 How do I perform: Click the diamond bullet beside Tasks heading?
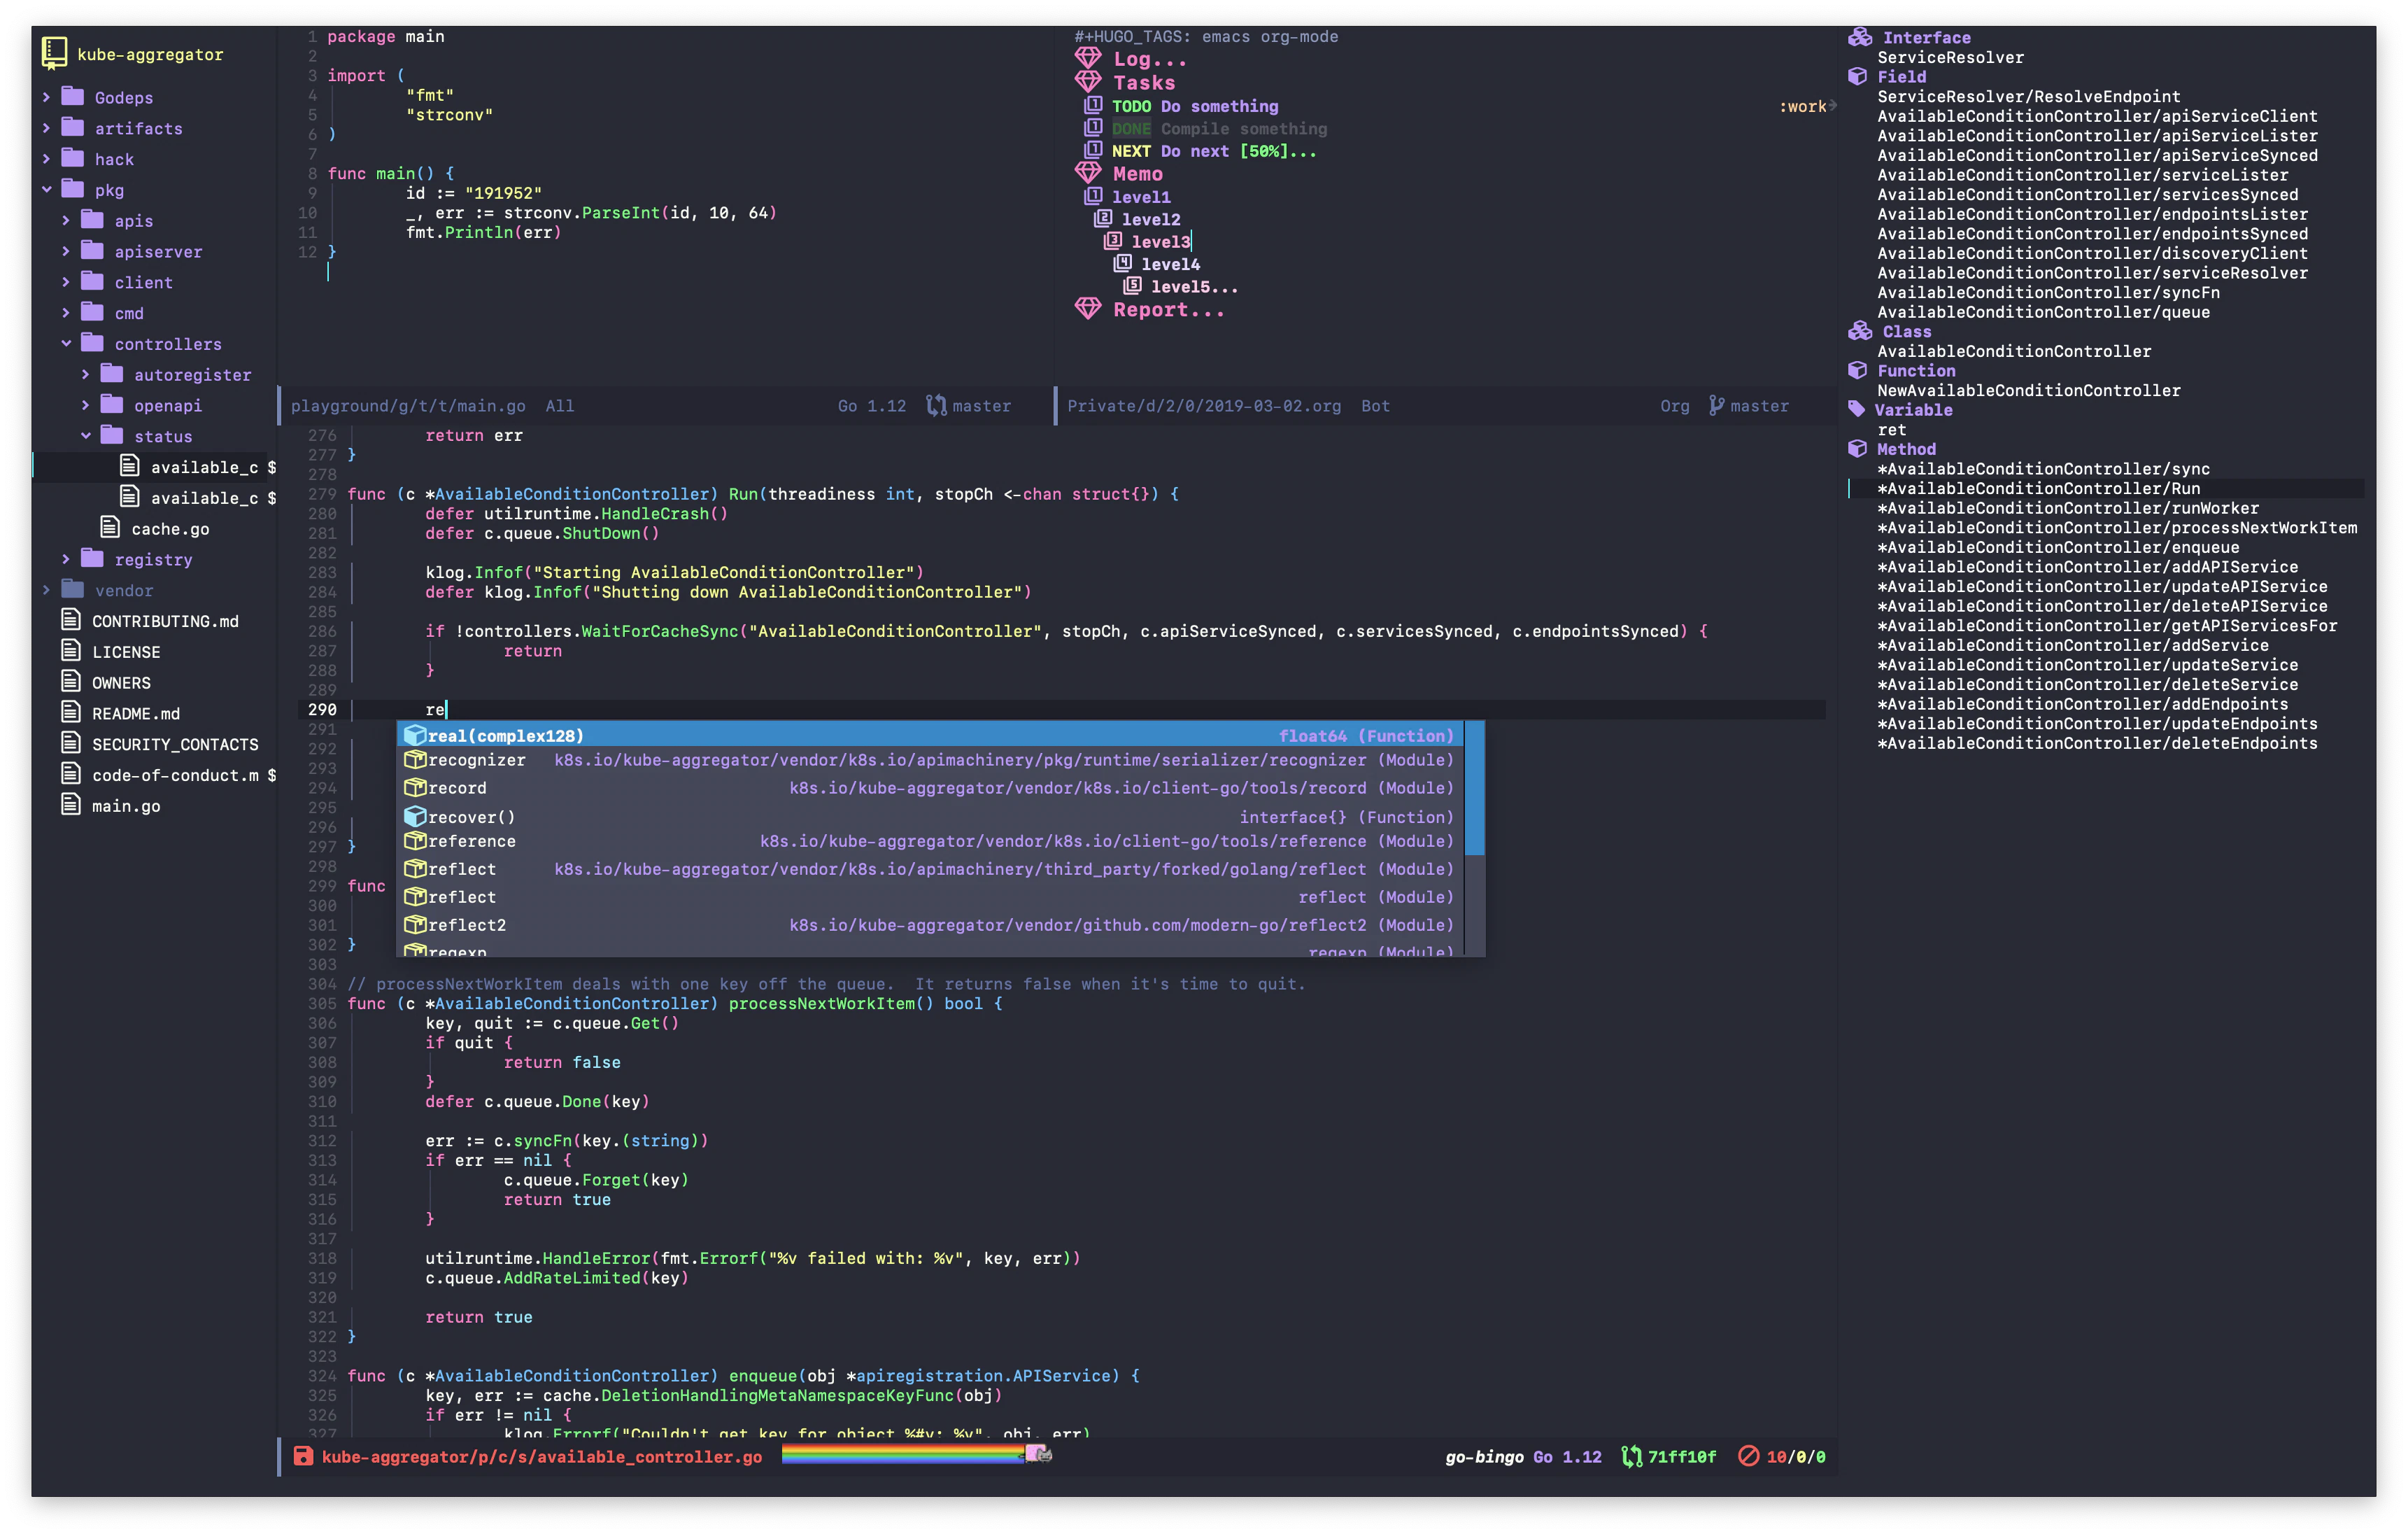click(x=1088, y=82)
